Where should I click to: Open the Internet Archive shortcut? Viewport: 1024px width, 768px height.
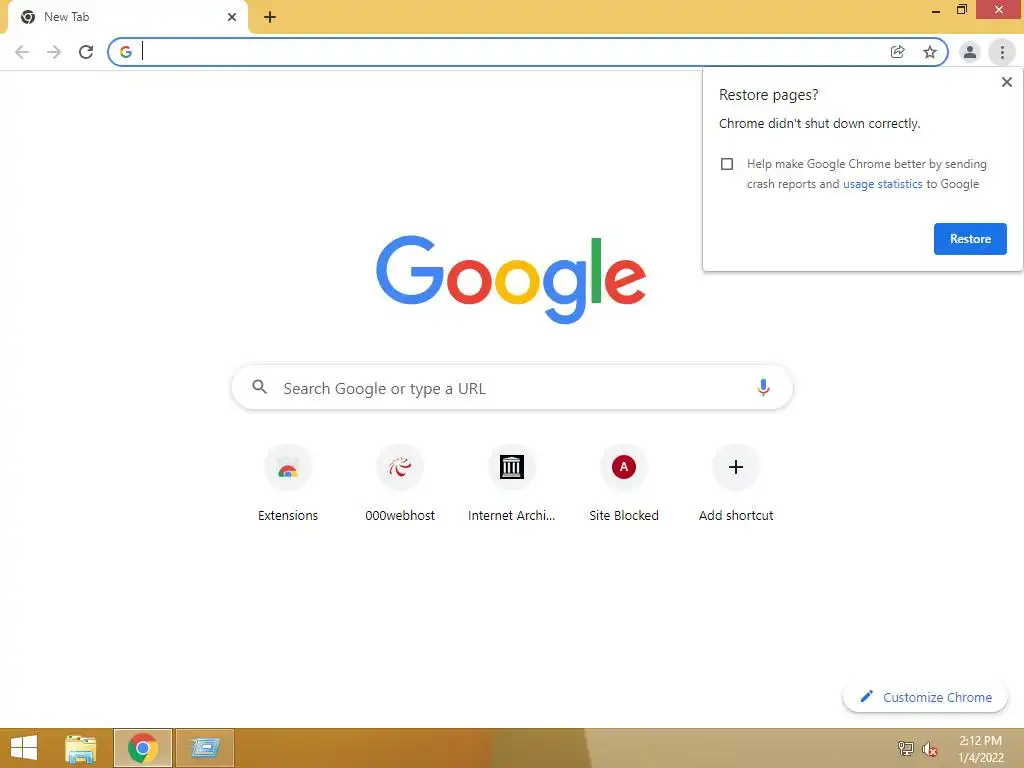(511, 483)
